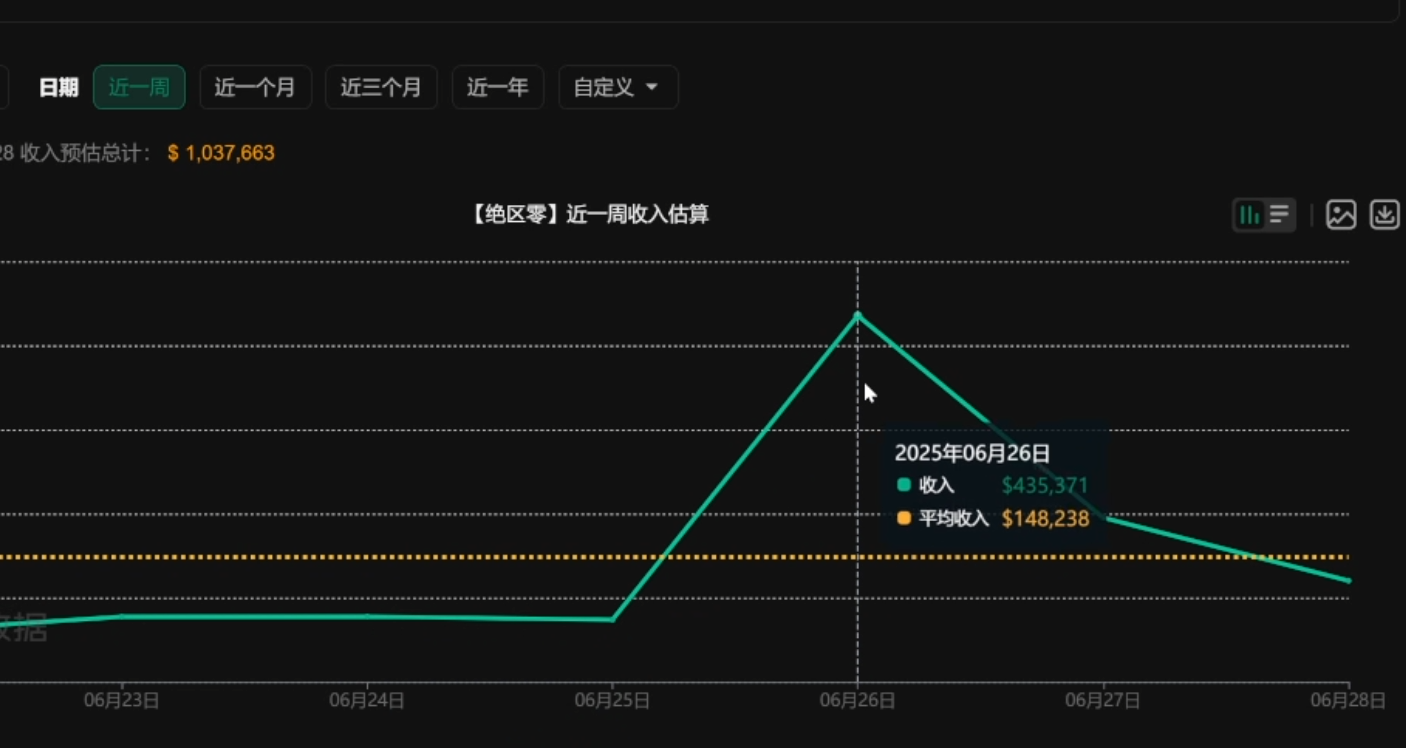Click the green 收入 legend dot in tooltip
The image size is (1406, 748).
(x=904, y=485)
